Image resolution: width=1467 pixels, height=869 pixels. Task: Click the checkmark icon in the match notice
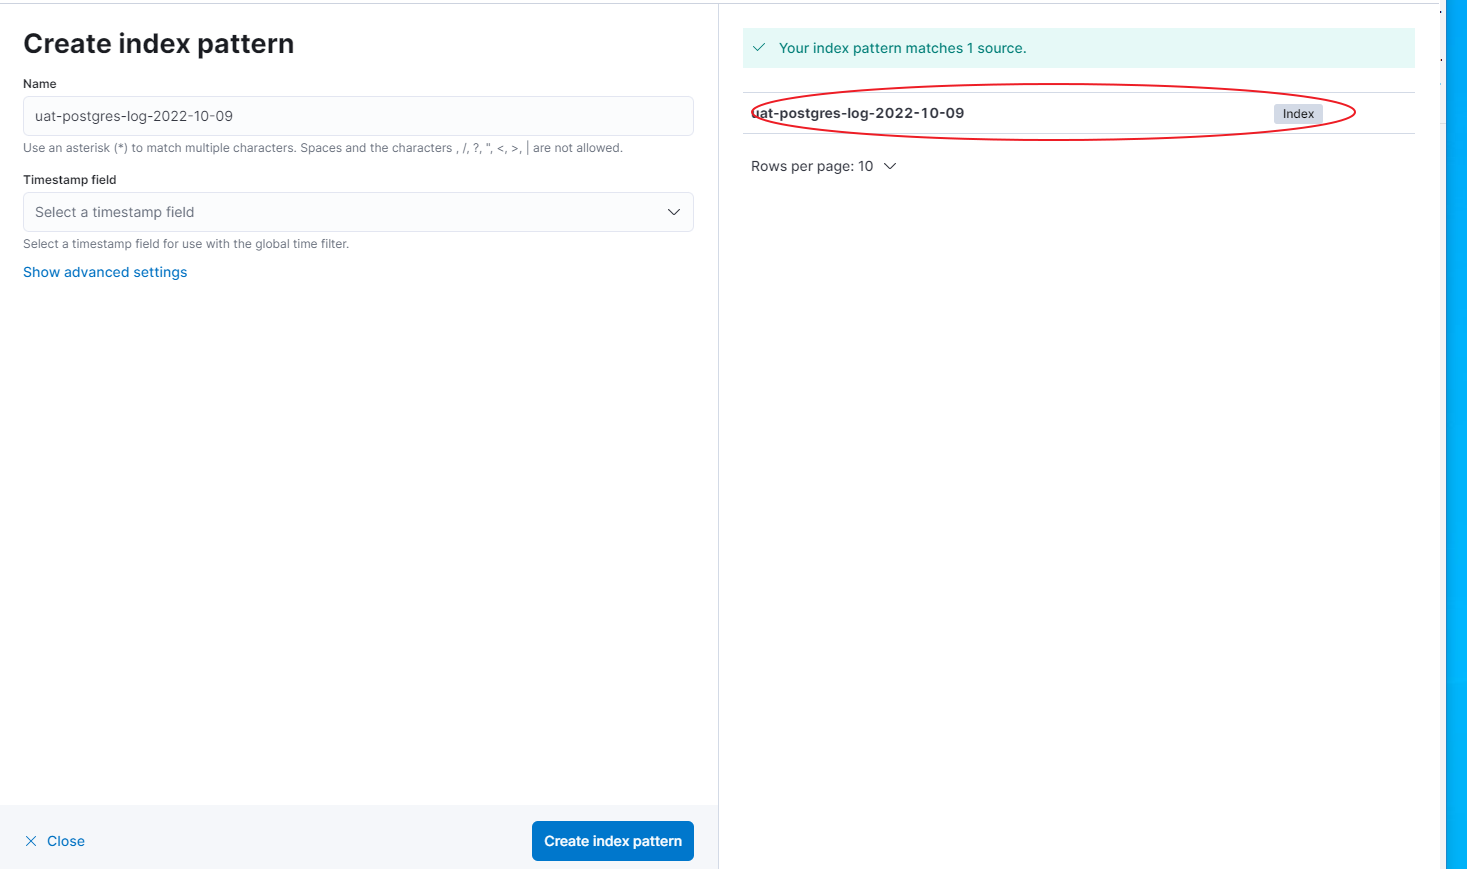click(x=759, y=47)
